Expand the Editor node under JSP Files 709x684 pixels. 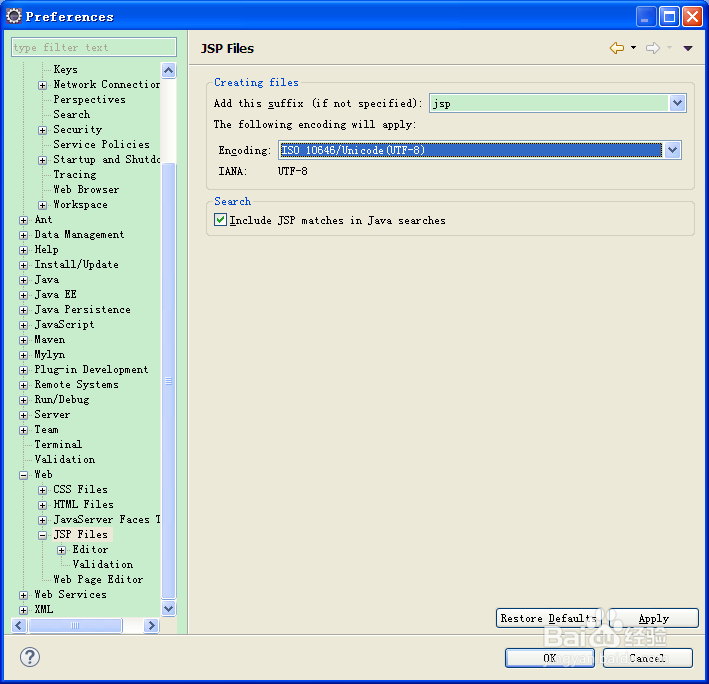pyautogui.click(x=61, y=550)
